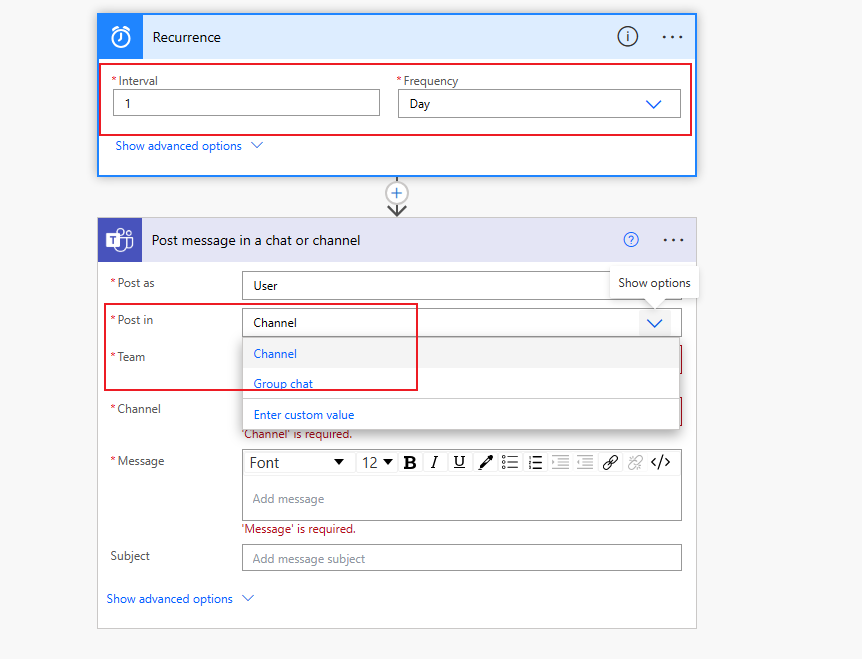Select Channel option in dropdown list

coord(461,353)
